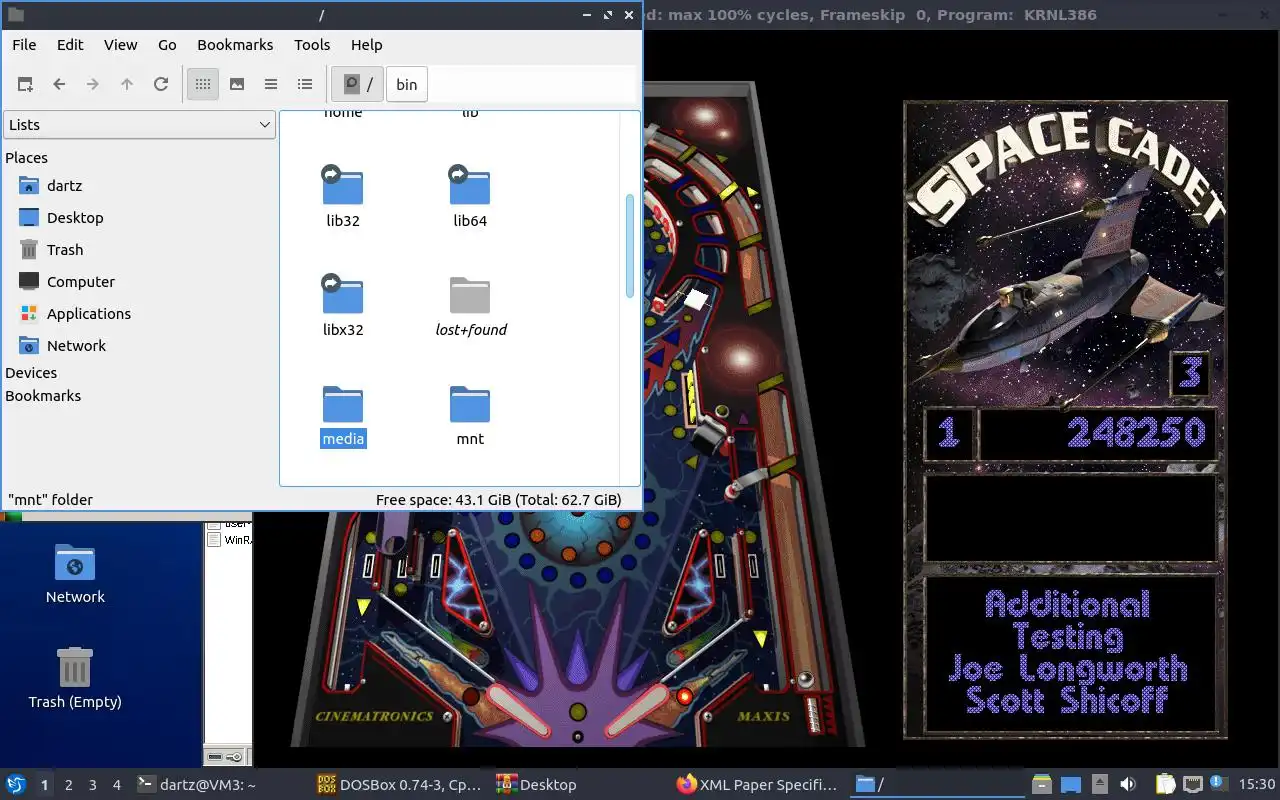This screenshot has height=800, width=1280.
Task: Go back to previous folder
Action: [x=59, y=85]
